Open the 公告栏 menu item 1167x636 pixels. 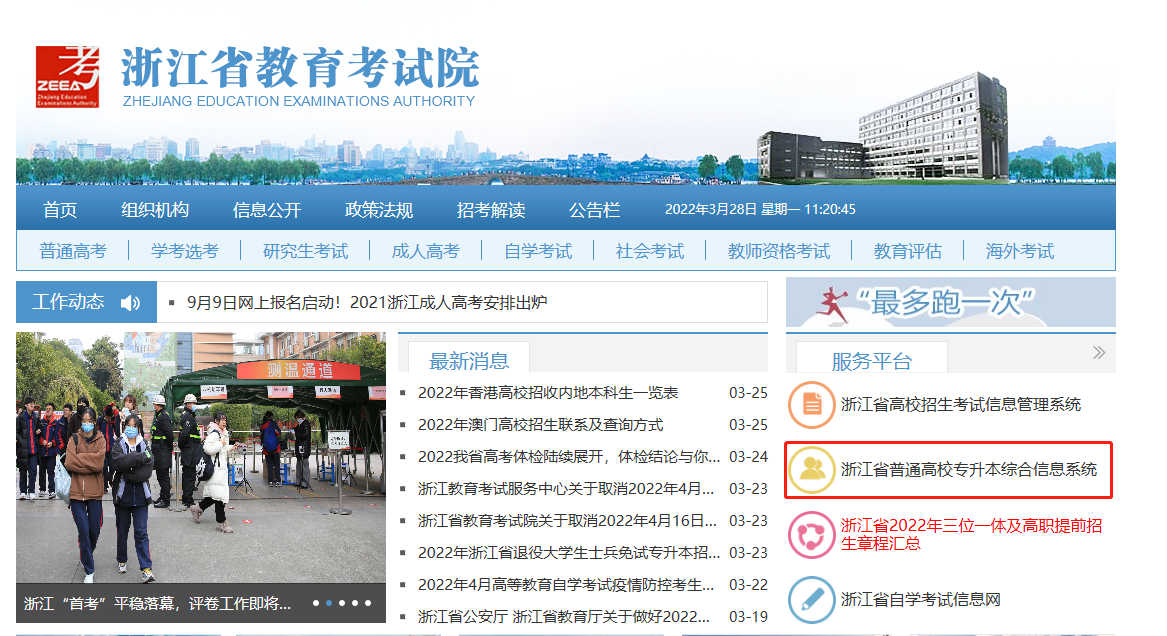[594, 210]
